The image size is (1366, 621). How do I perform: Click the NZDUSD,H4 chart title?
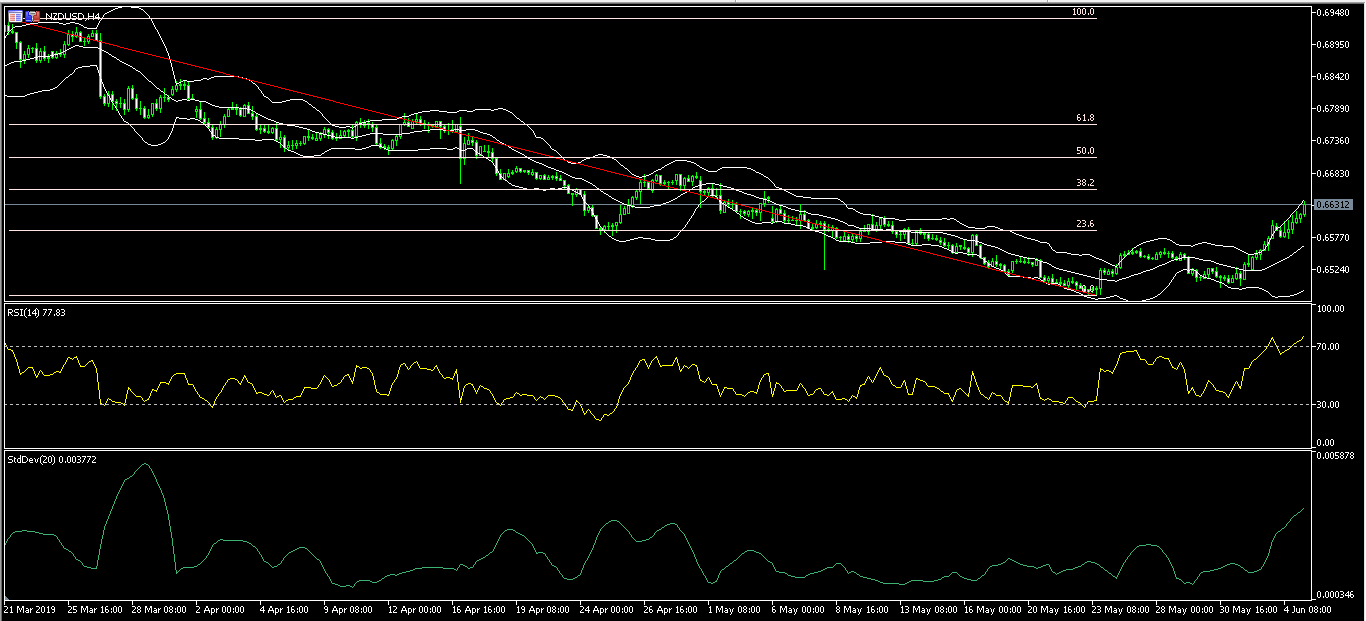tap(72, 16)
